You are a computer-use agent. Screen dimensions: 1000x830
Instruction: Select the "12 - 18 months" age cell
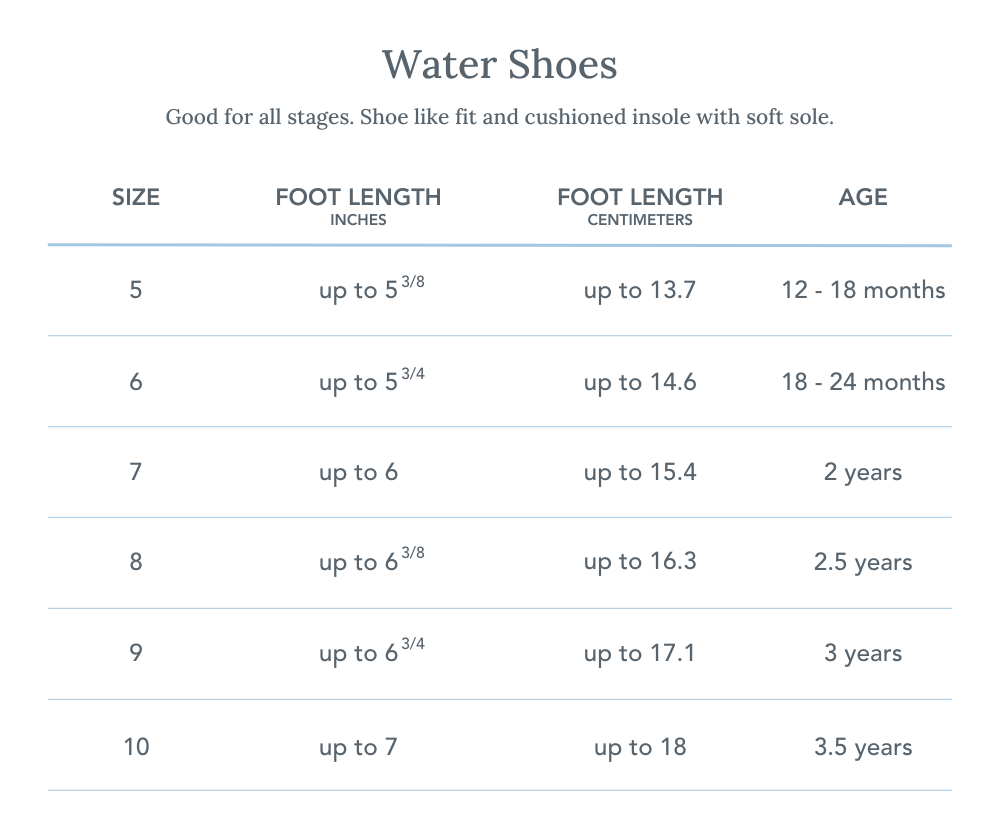point(863,290)
